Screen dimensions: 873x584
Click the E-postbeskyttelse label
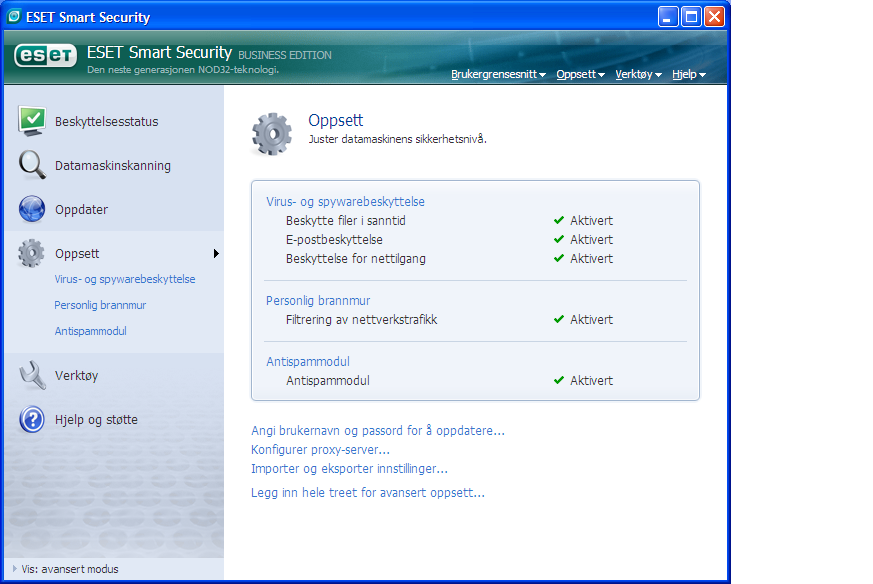click(334, 239)
